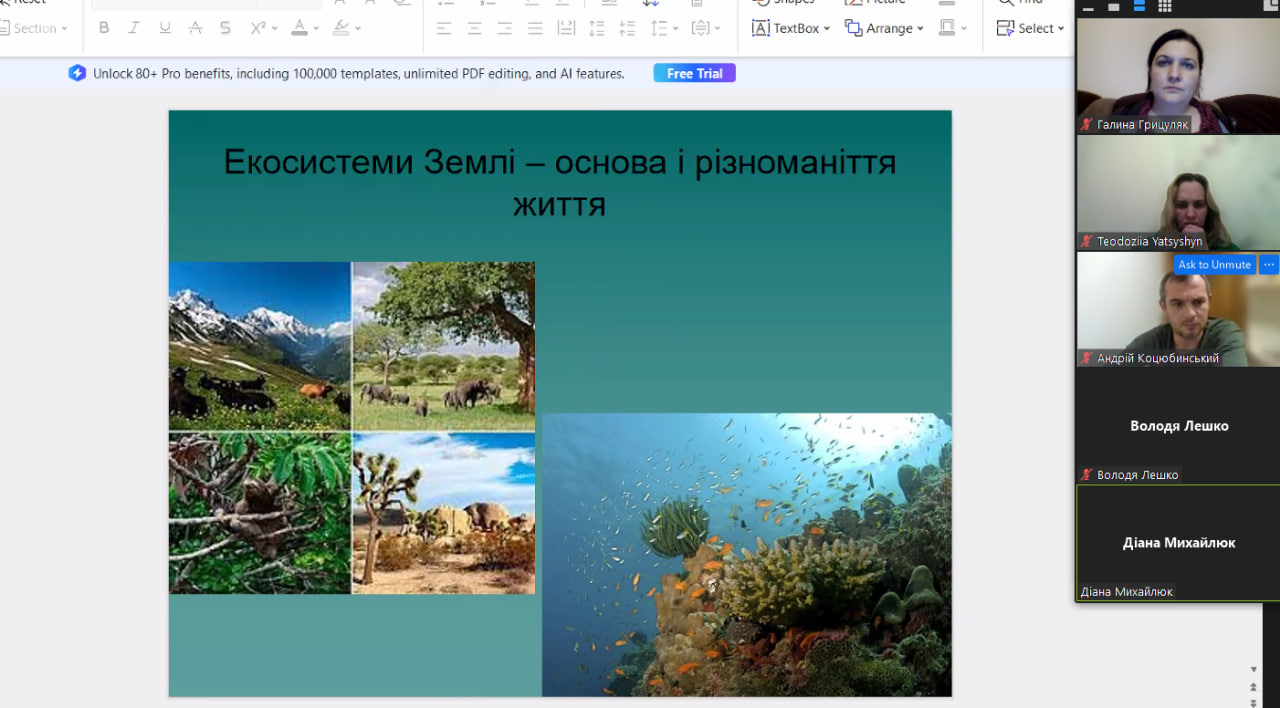
Task: Open the superscript dropdown arrow
Action: pos(274,29)
